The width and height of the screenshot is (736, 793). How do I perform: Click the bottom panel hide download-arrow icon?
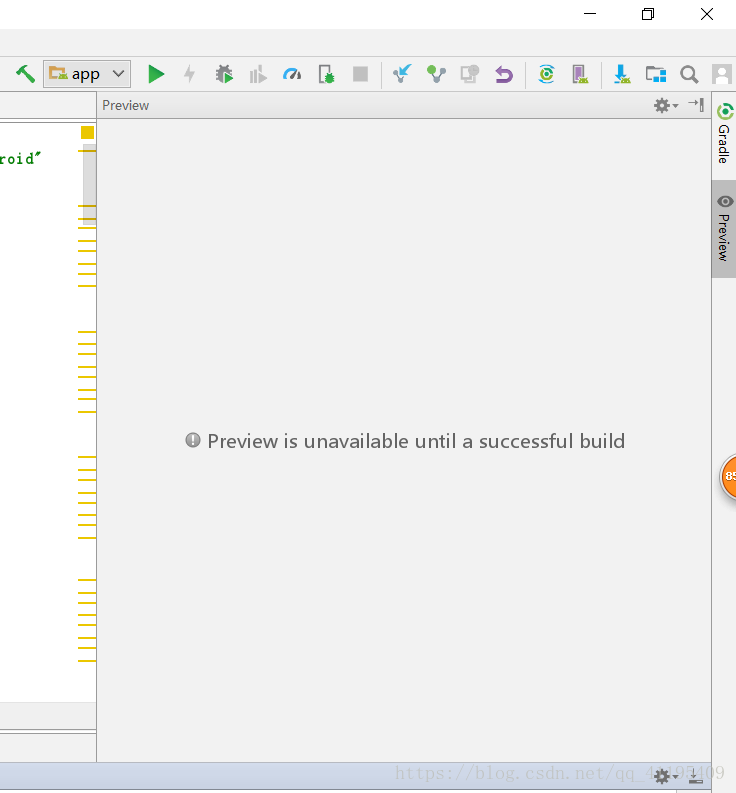tap(697, 776)
